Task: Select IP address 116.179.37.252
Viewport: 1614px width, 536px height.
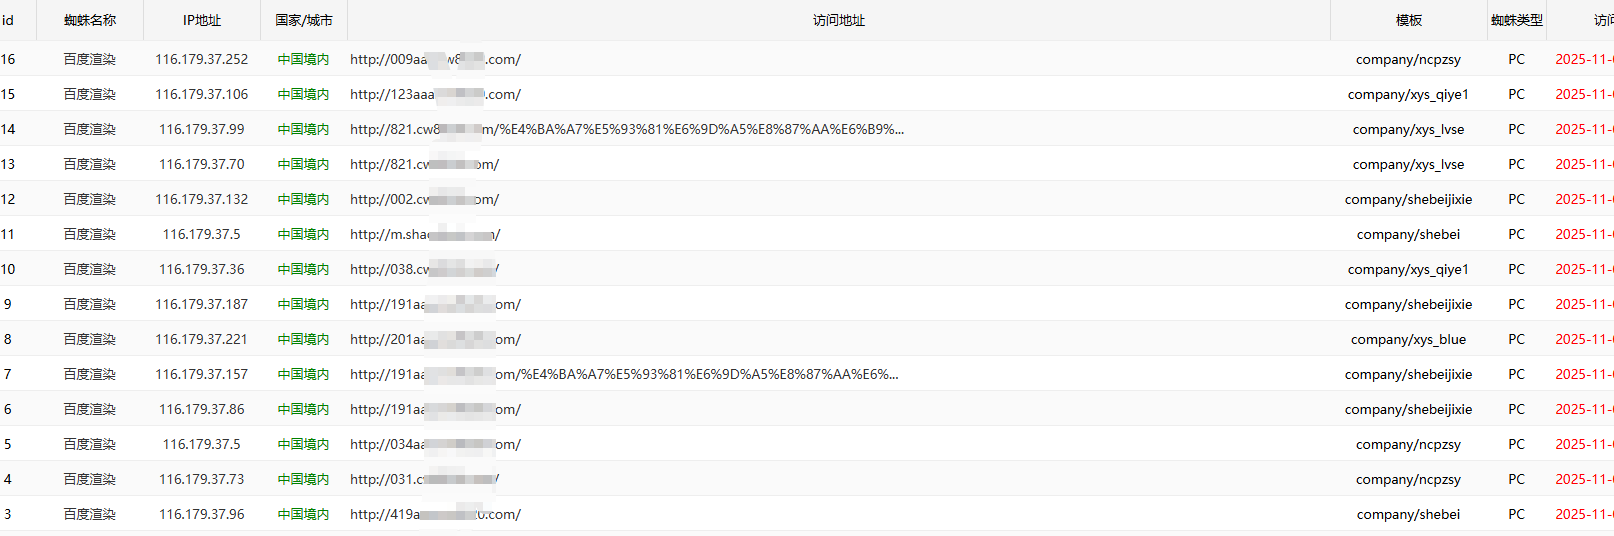Action: tap(202, 59)
